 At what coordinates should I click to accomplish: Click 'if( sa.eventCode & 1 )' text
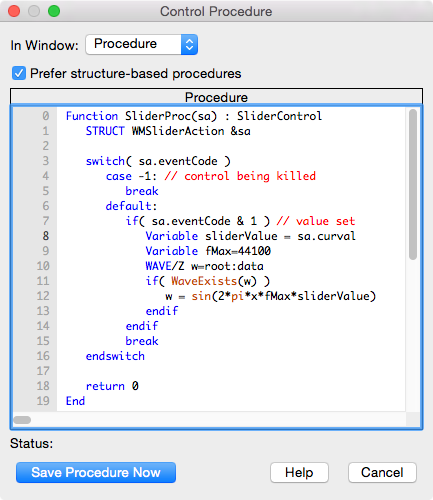[198, 221]
